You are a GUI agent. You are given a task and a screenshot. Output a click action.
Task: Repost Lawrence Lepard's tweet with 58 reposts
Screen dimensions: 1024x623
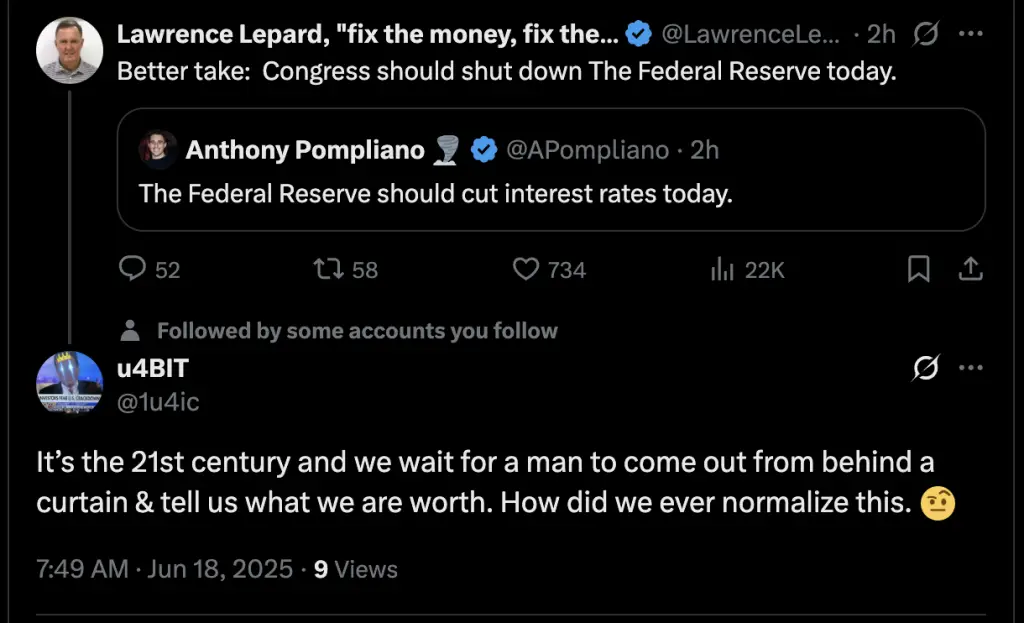[x=328, y=269]
